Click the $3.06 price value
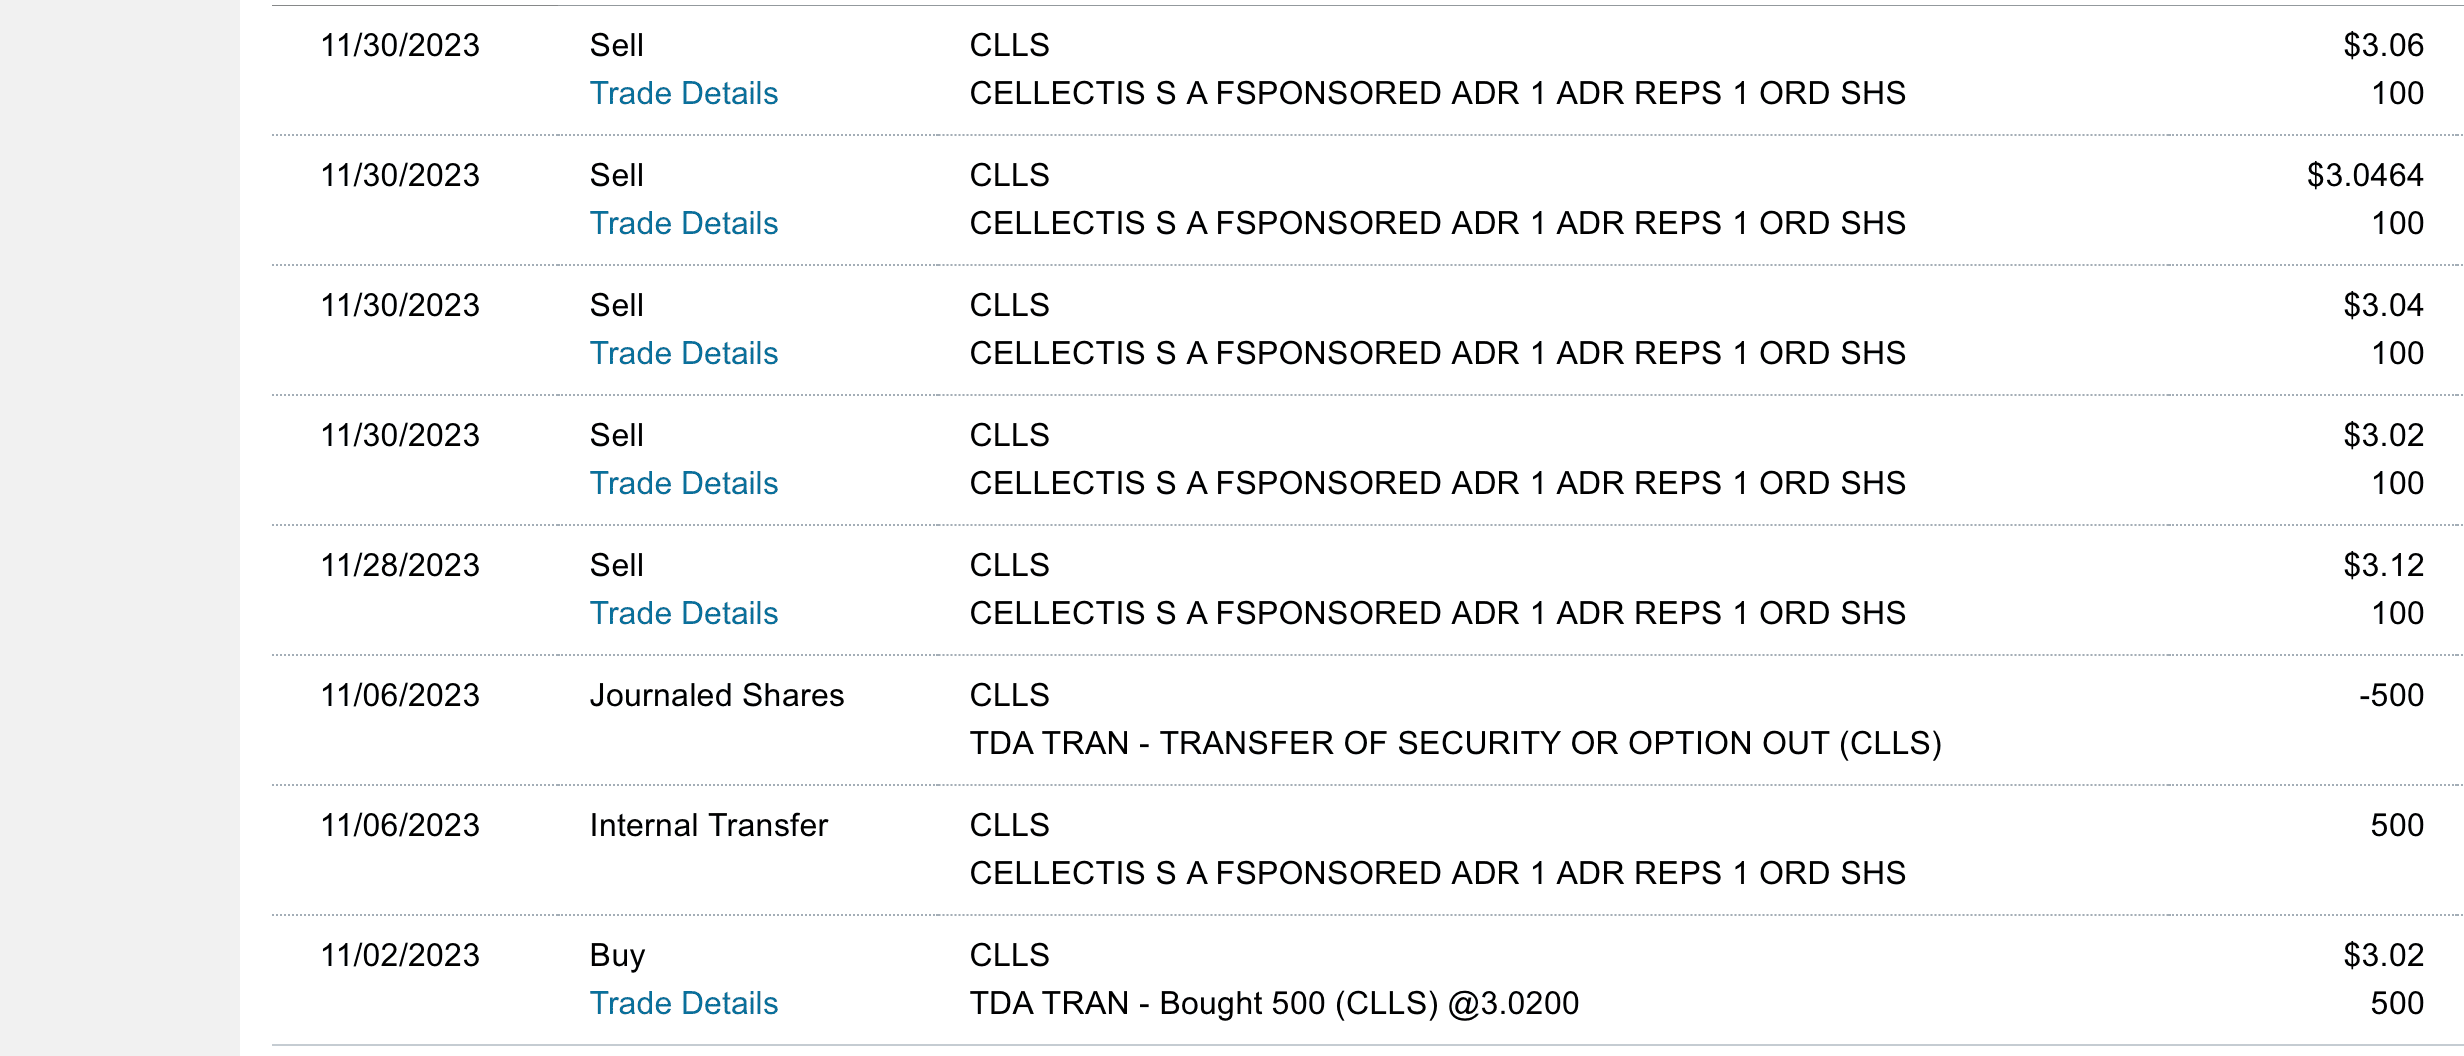This screenshot has width=2464, height=1056. pyautogui.click(x=2383, y=45)
